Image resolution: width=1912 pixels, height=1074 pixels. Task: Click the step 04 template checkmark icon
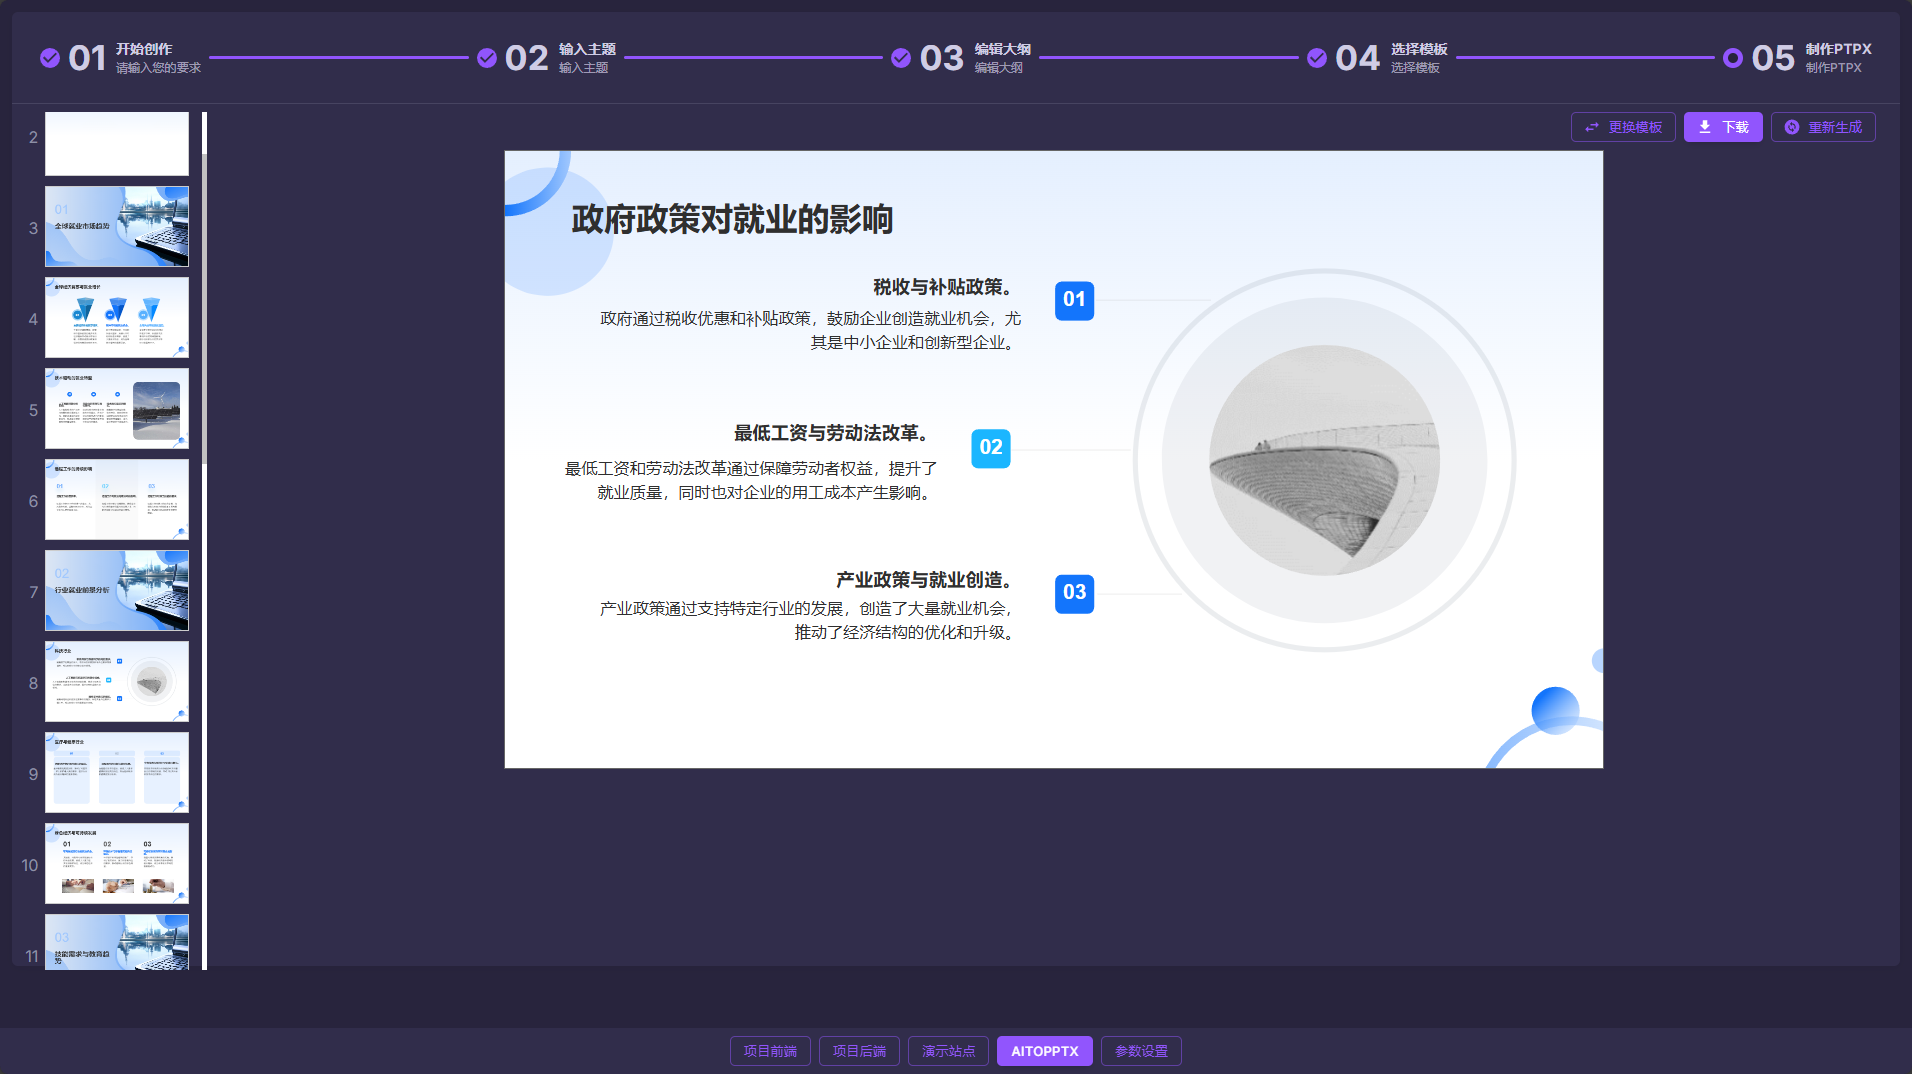pyautogui.click(x=1317, y=58)
